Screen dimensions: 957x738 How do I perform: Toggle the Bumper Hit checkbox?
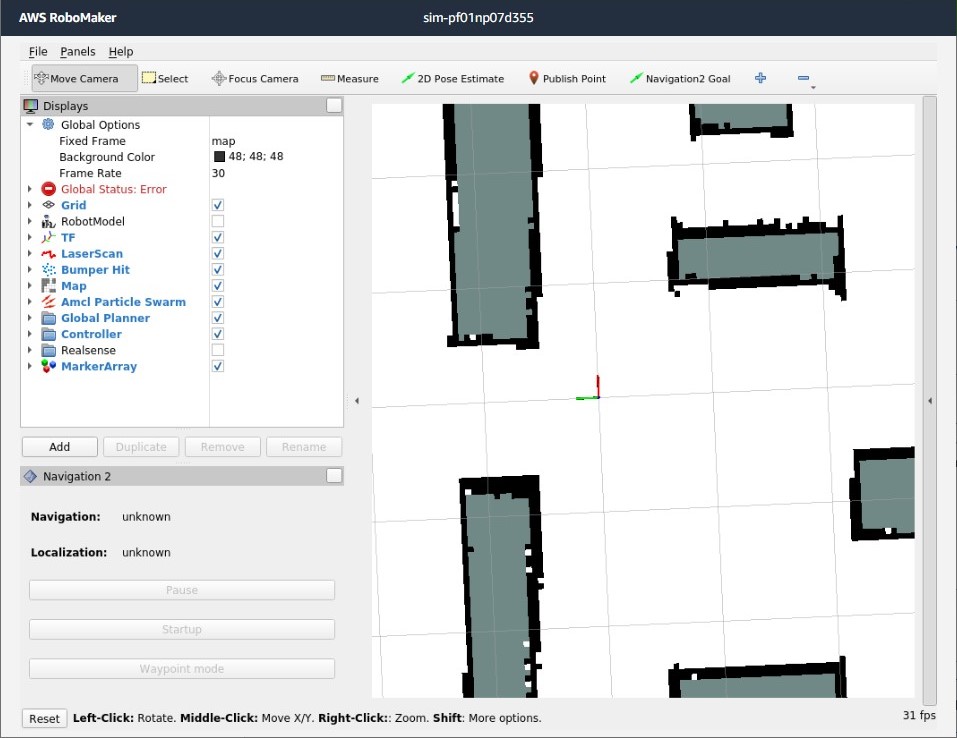pos(218,270)
